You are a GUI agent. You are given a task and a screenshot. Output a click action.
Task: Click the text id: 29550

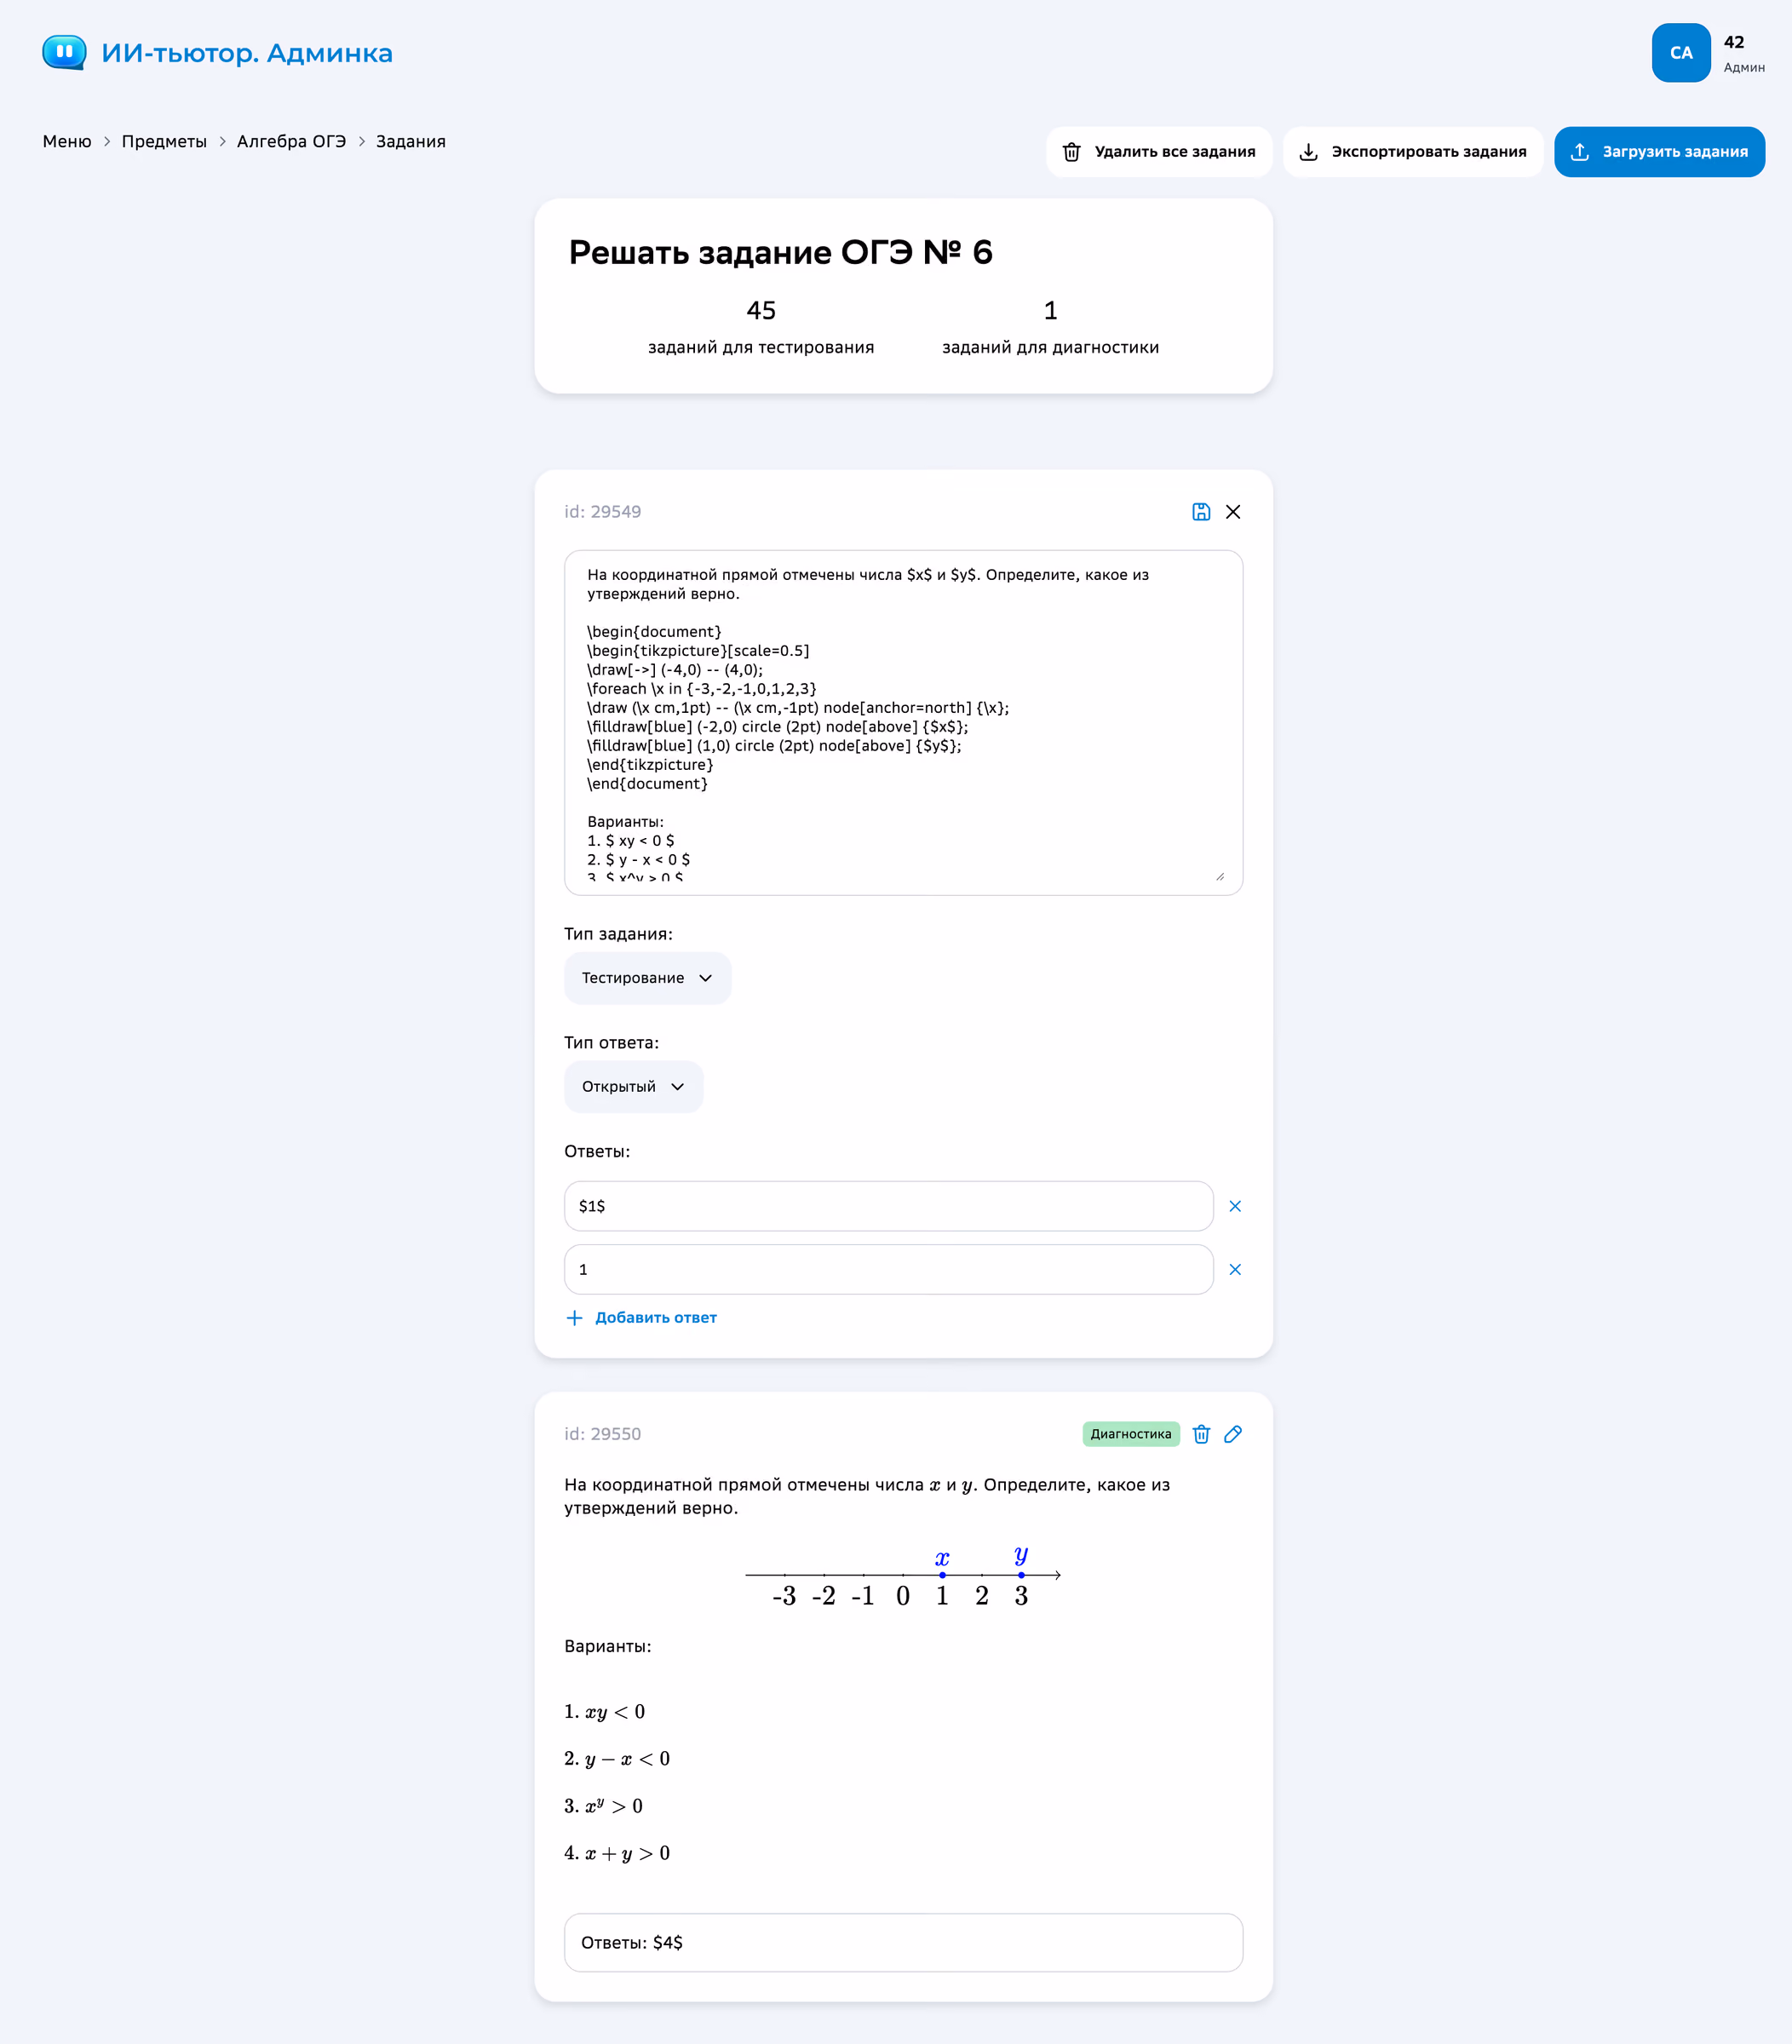[x=603, y=1434]
